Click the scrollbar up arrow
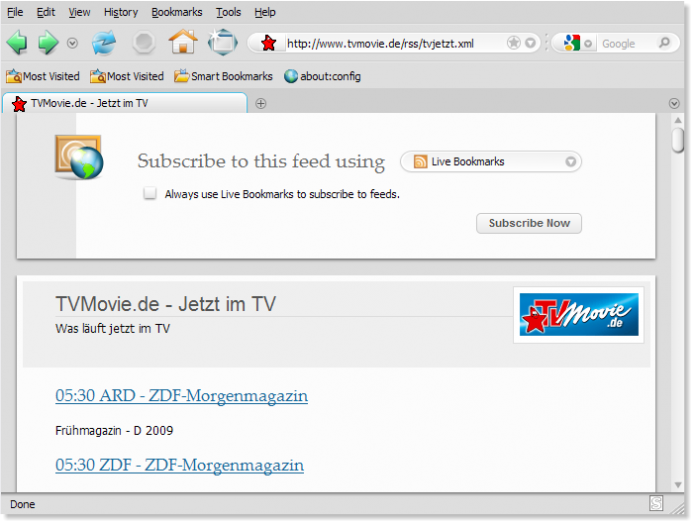 click(678, 120)
